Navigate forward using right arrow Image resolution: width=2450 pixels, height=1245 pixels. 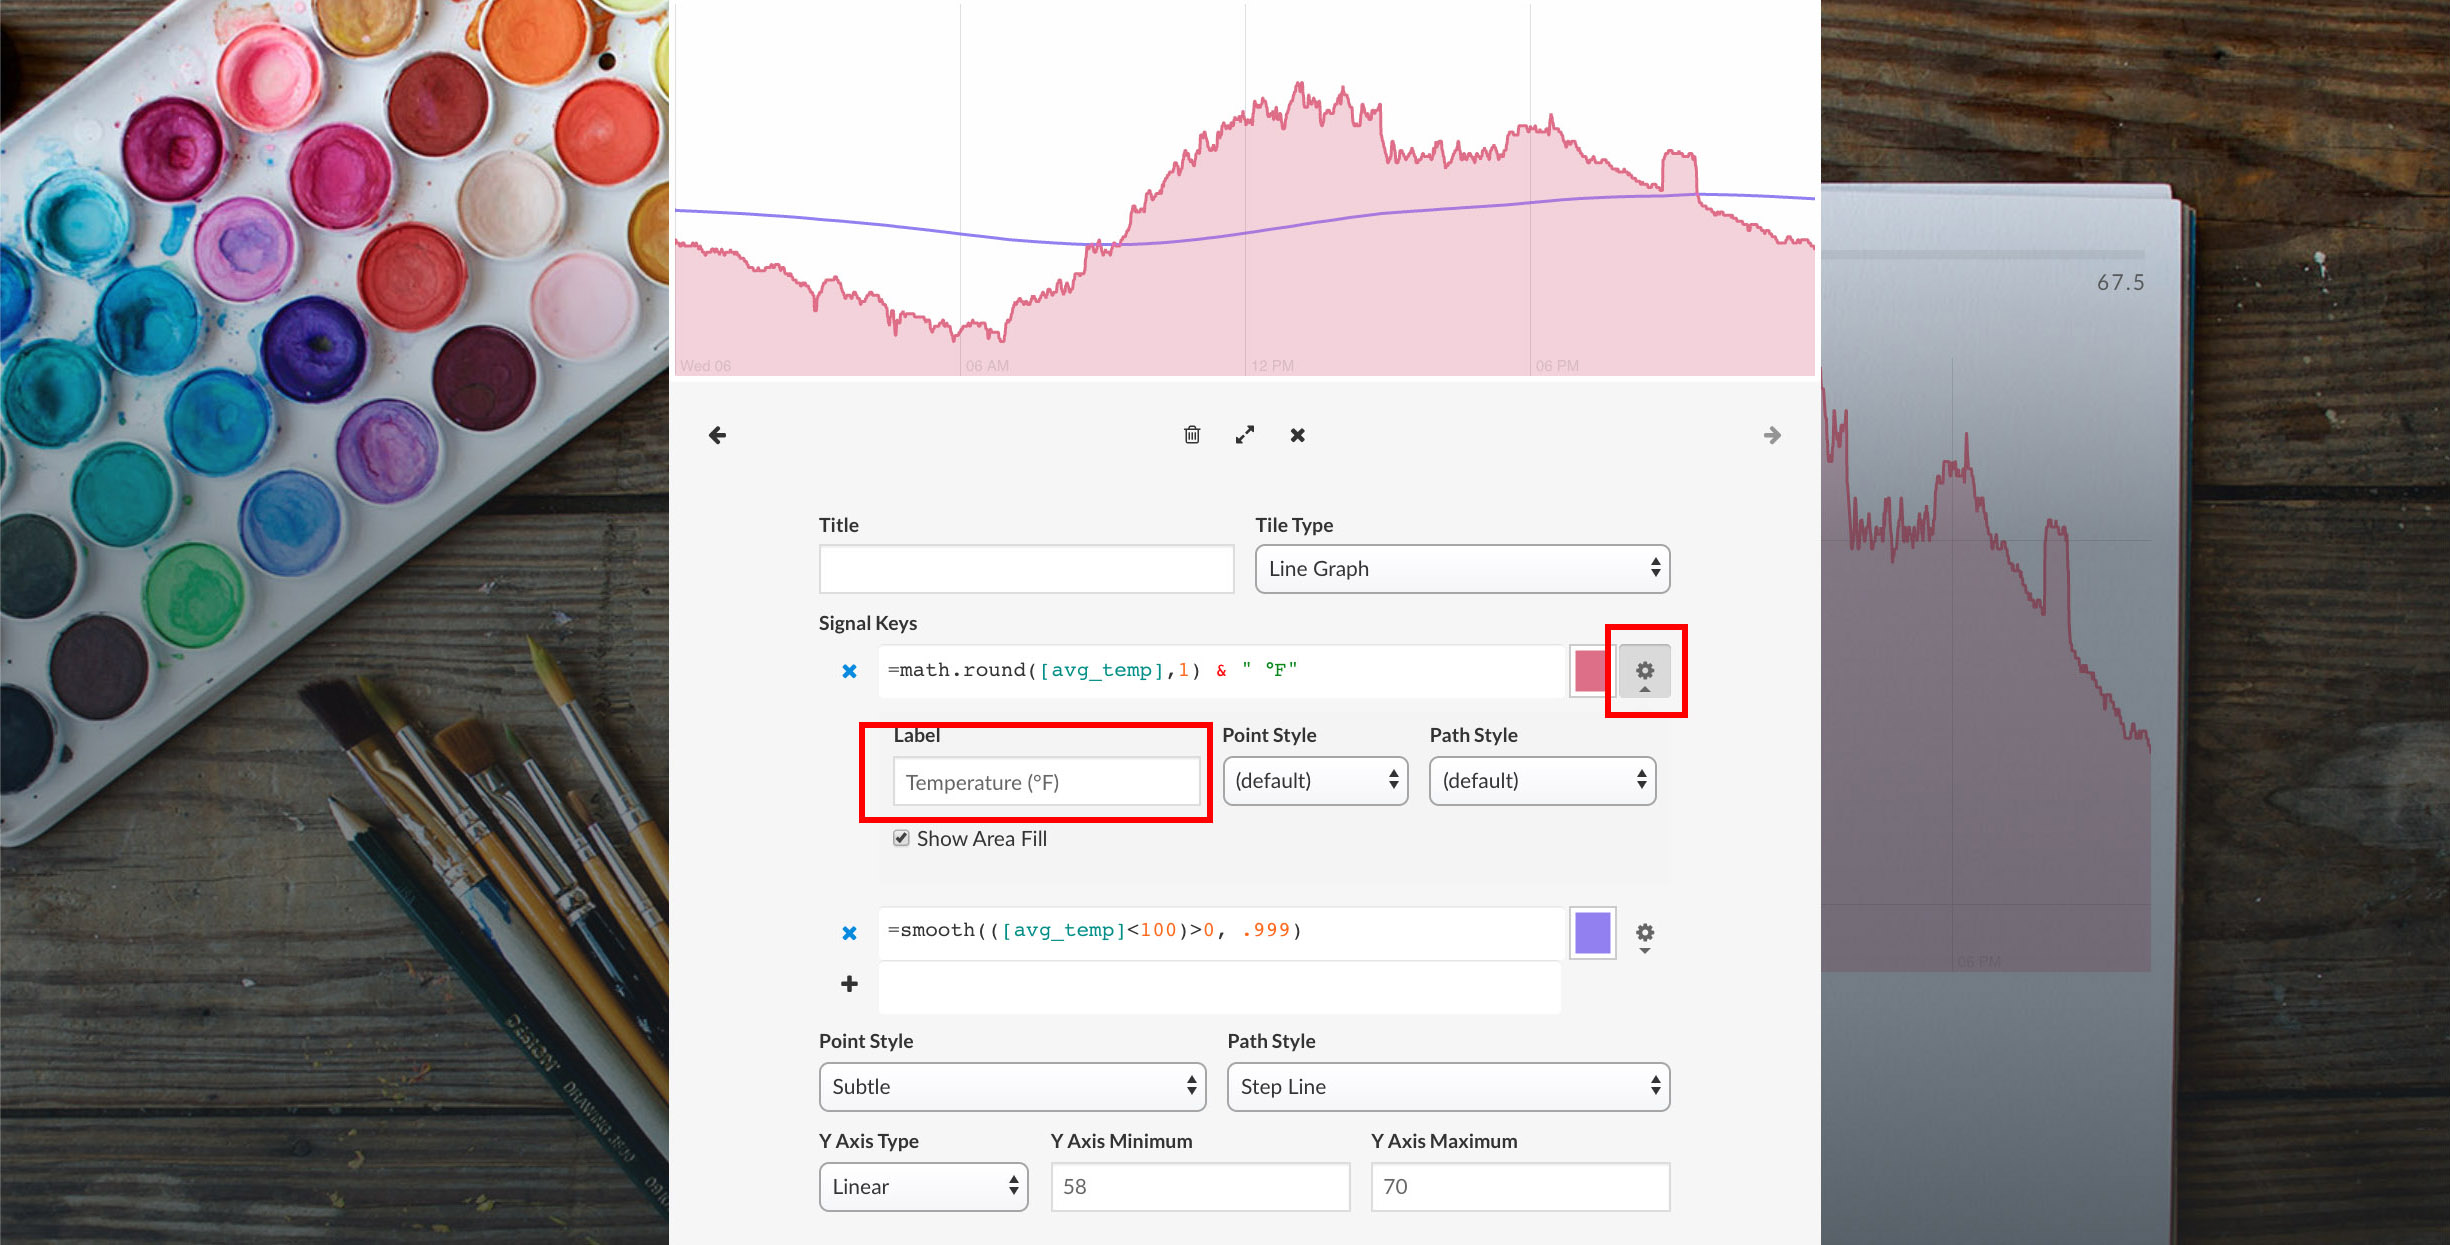click(1772, 435)
